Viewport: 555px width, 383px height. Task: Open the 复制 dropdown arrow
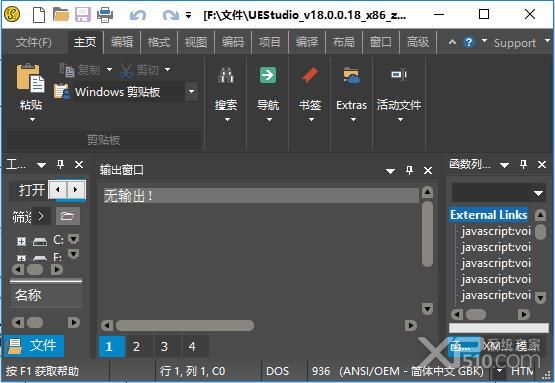point(109,69)
